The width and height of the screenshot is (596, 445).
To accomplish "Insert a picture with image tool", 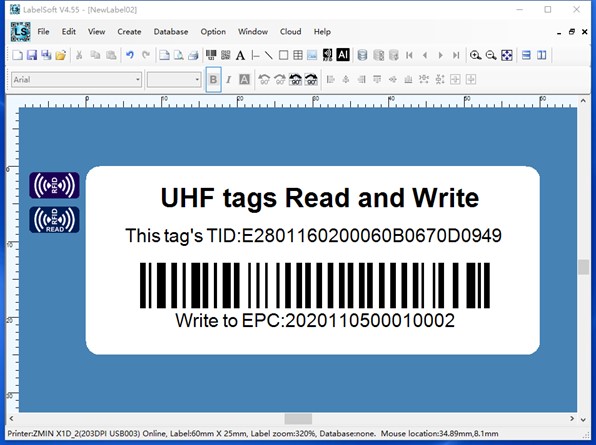I will [312, 55].
